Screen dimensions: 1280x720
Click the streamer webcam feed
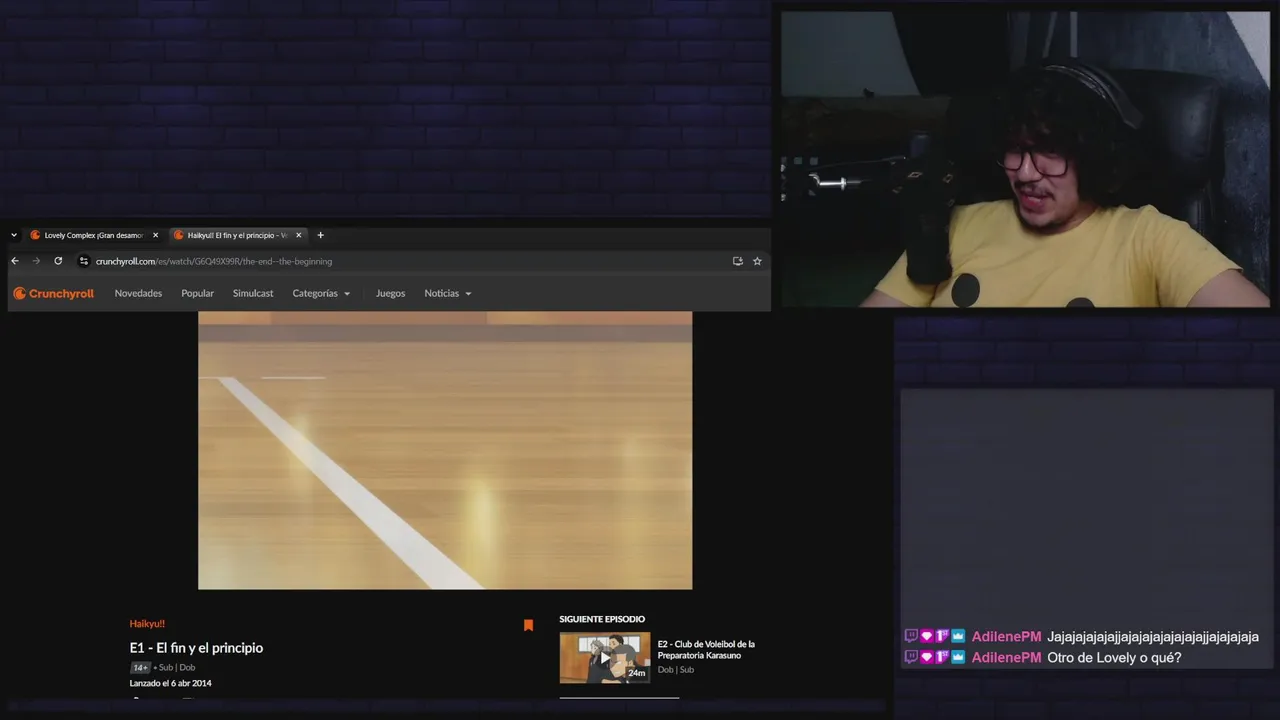pyautogui.click(x=1025, y=160)
